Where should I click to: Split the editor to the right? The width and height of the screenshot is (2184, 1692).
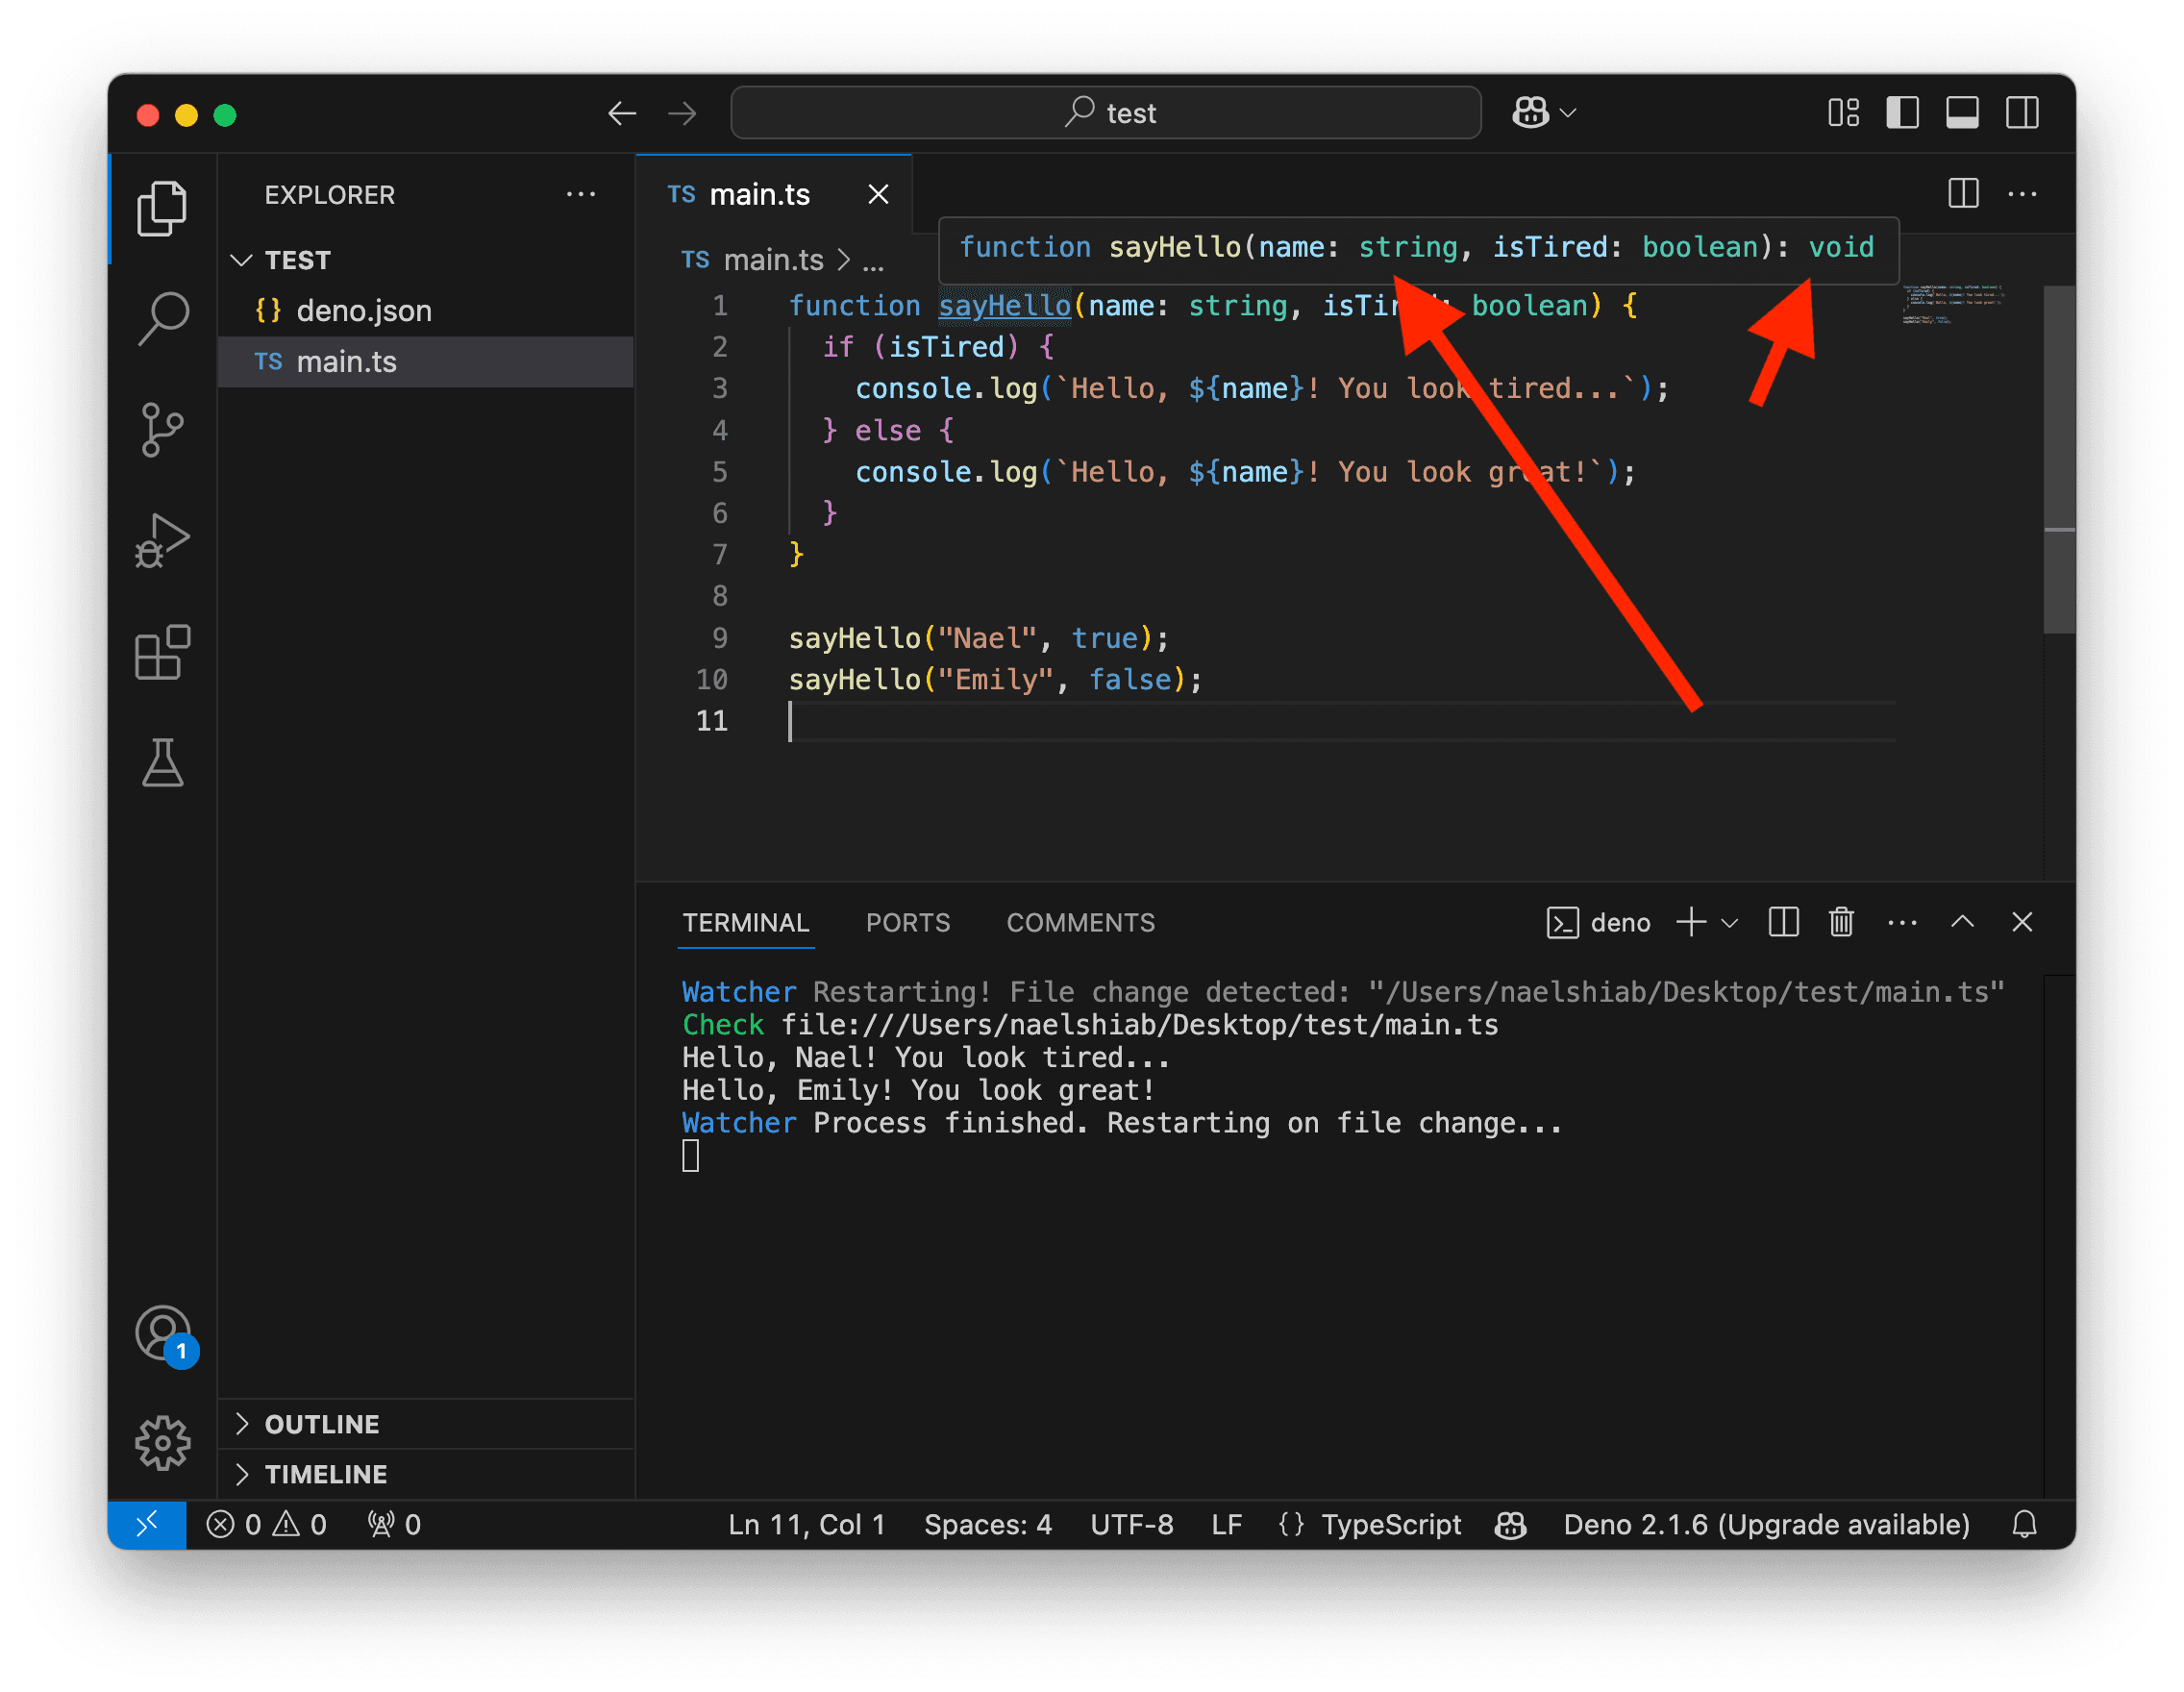(x=1963, y=193)
